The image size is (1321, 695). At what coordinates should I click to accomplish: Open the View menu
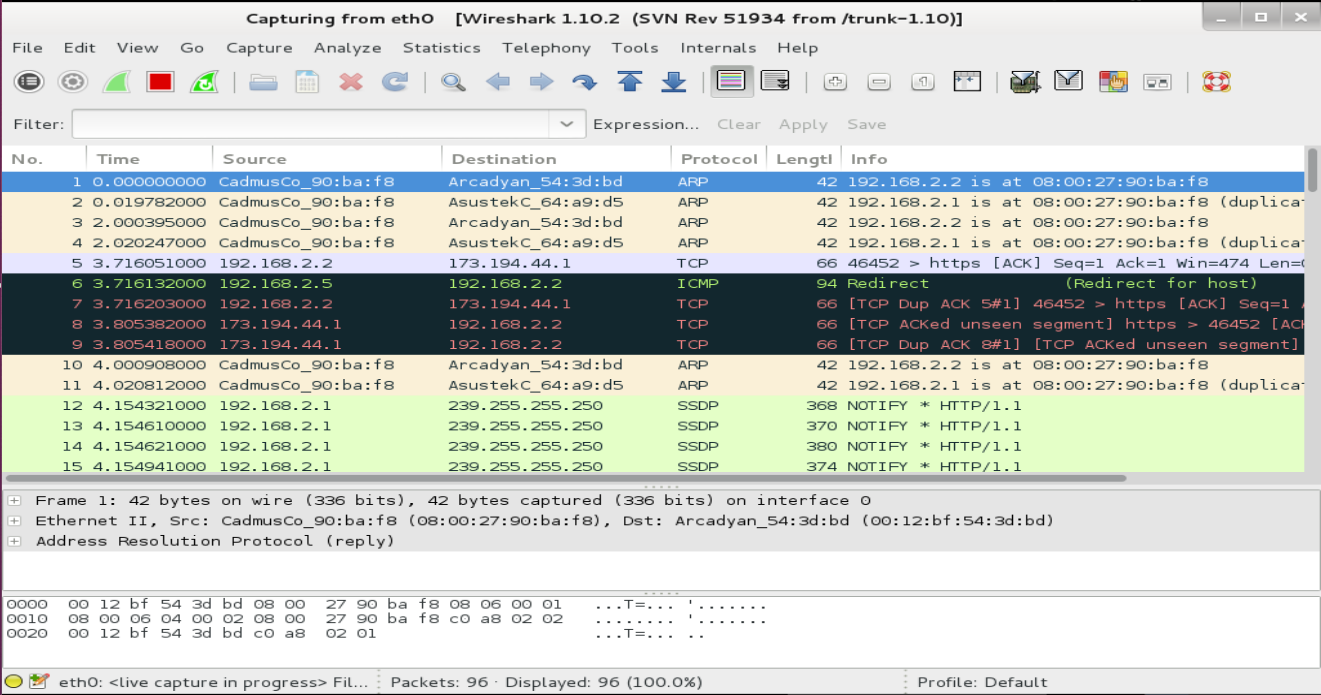point(137,48)
